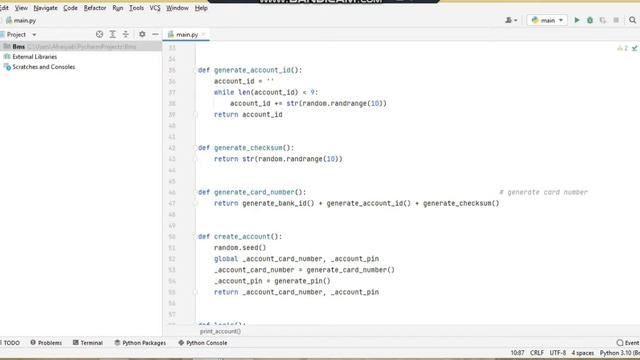The width and height of the screenshot is (640, 360).
Task: Click the random.seed() code line
Action: click(240, 248)
